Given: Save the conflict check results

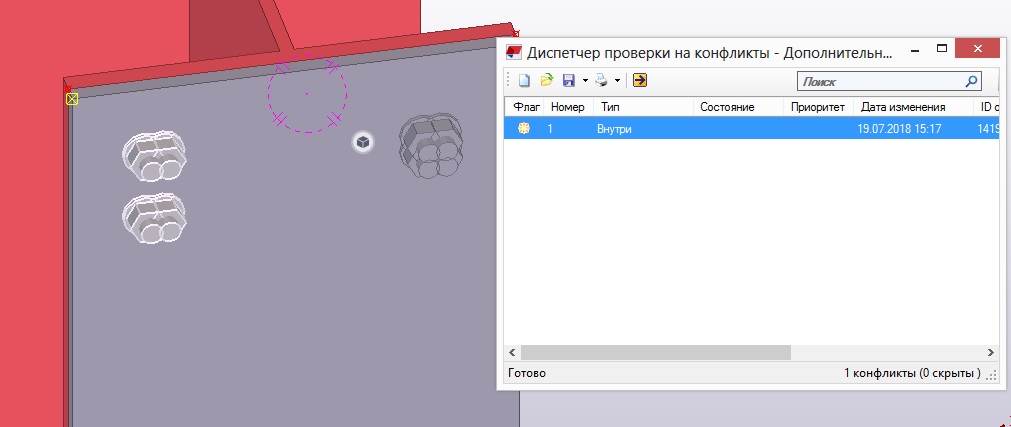Looking at the screenshot, I should point(569,81).
